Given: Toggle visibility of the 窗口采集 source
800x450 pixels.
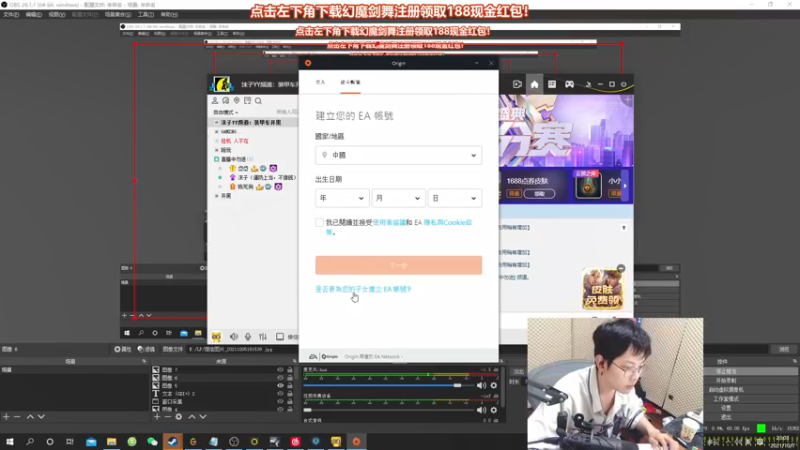Looking at the screenshot, I should pyautogui.click(x=280, y=402).
